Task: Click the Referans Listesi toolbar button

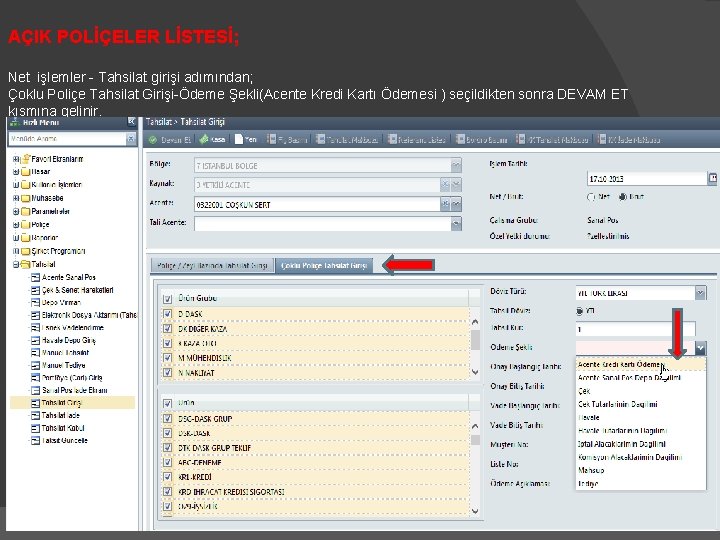Action: click(417, 140)
